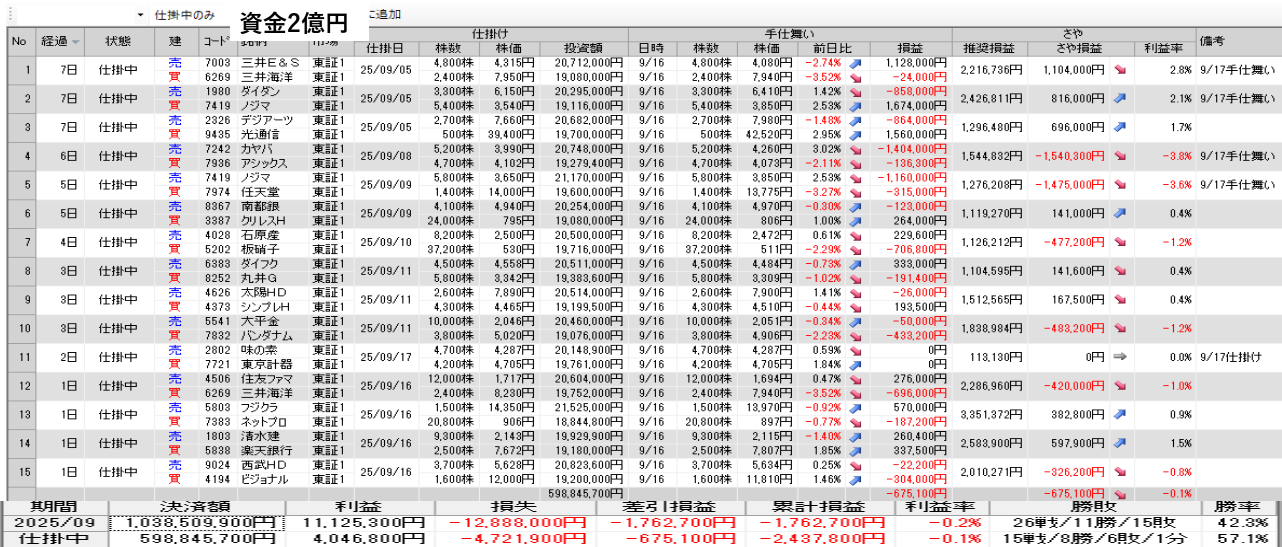The image size is (1282, 547).
Task: Click the 9/17手仕舞い note in row 1
Action: tap(1237, 70)
